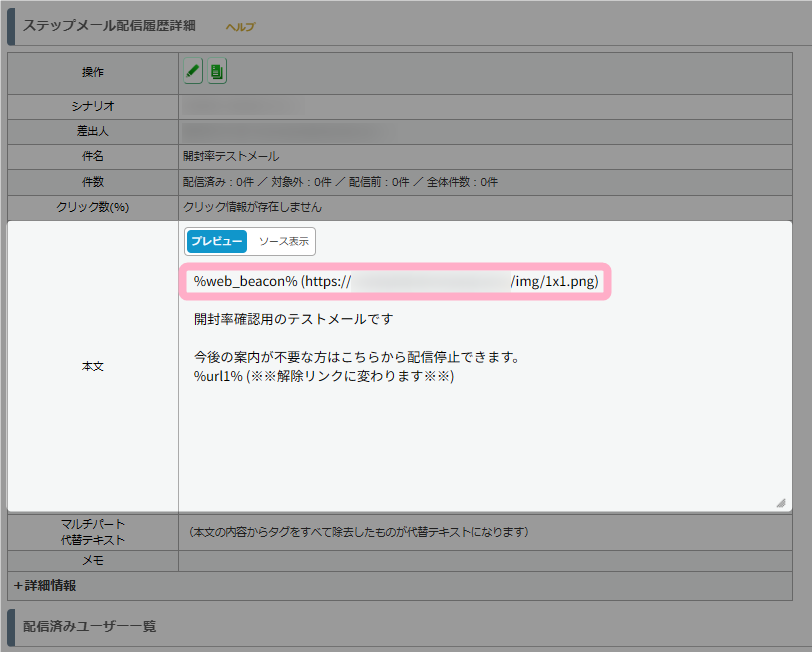Expand the +詳細情報 section
Screen dimensions: 812x652
[45, 585]
